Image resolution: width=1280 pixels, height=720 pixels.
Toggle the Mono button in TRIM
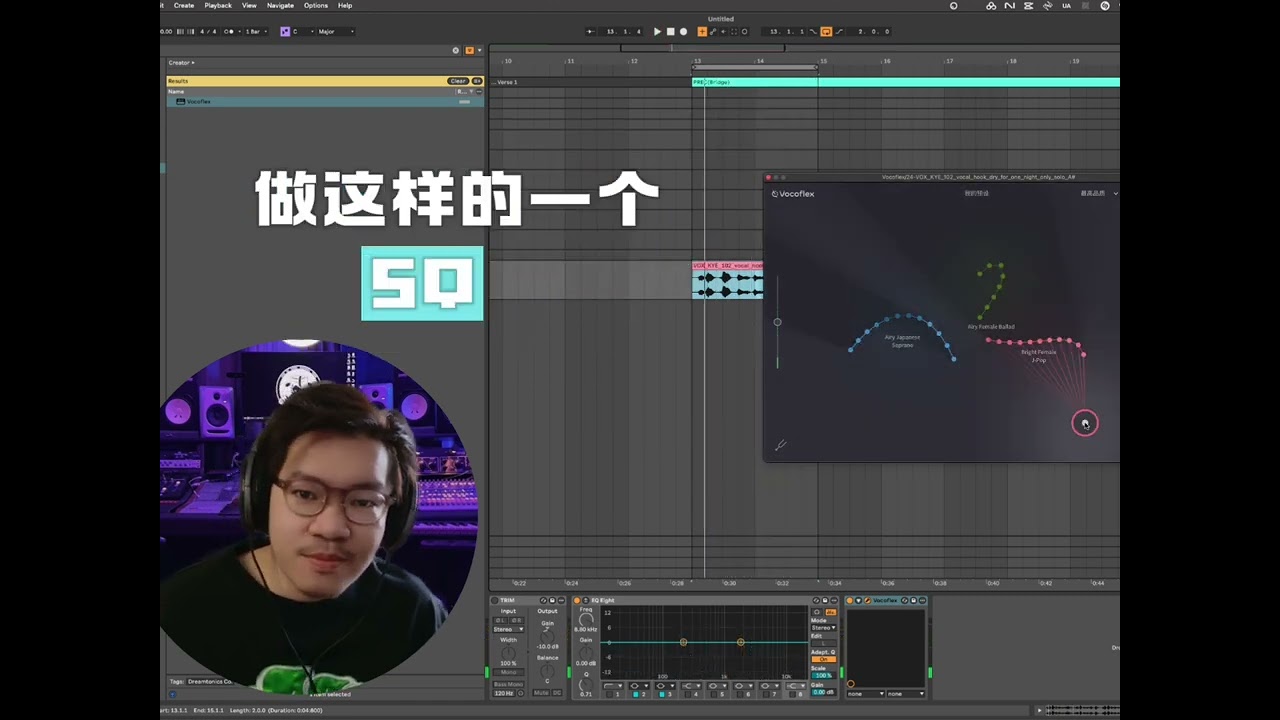tap(508, 672)
